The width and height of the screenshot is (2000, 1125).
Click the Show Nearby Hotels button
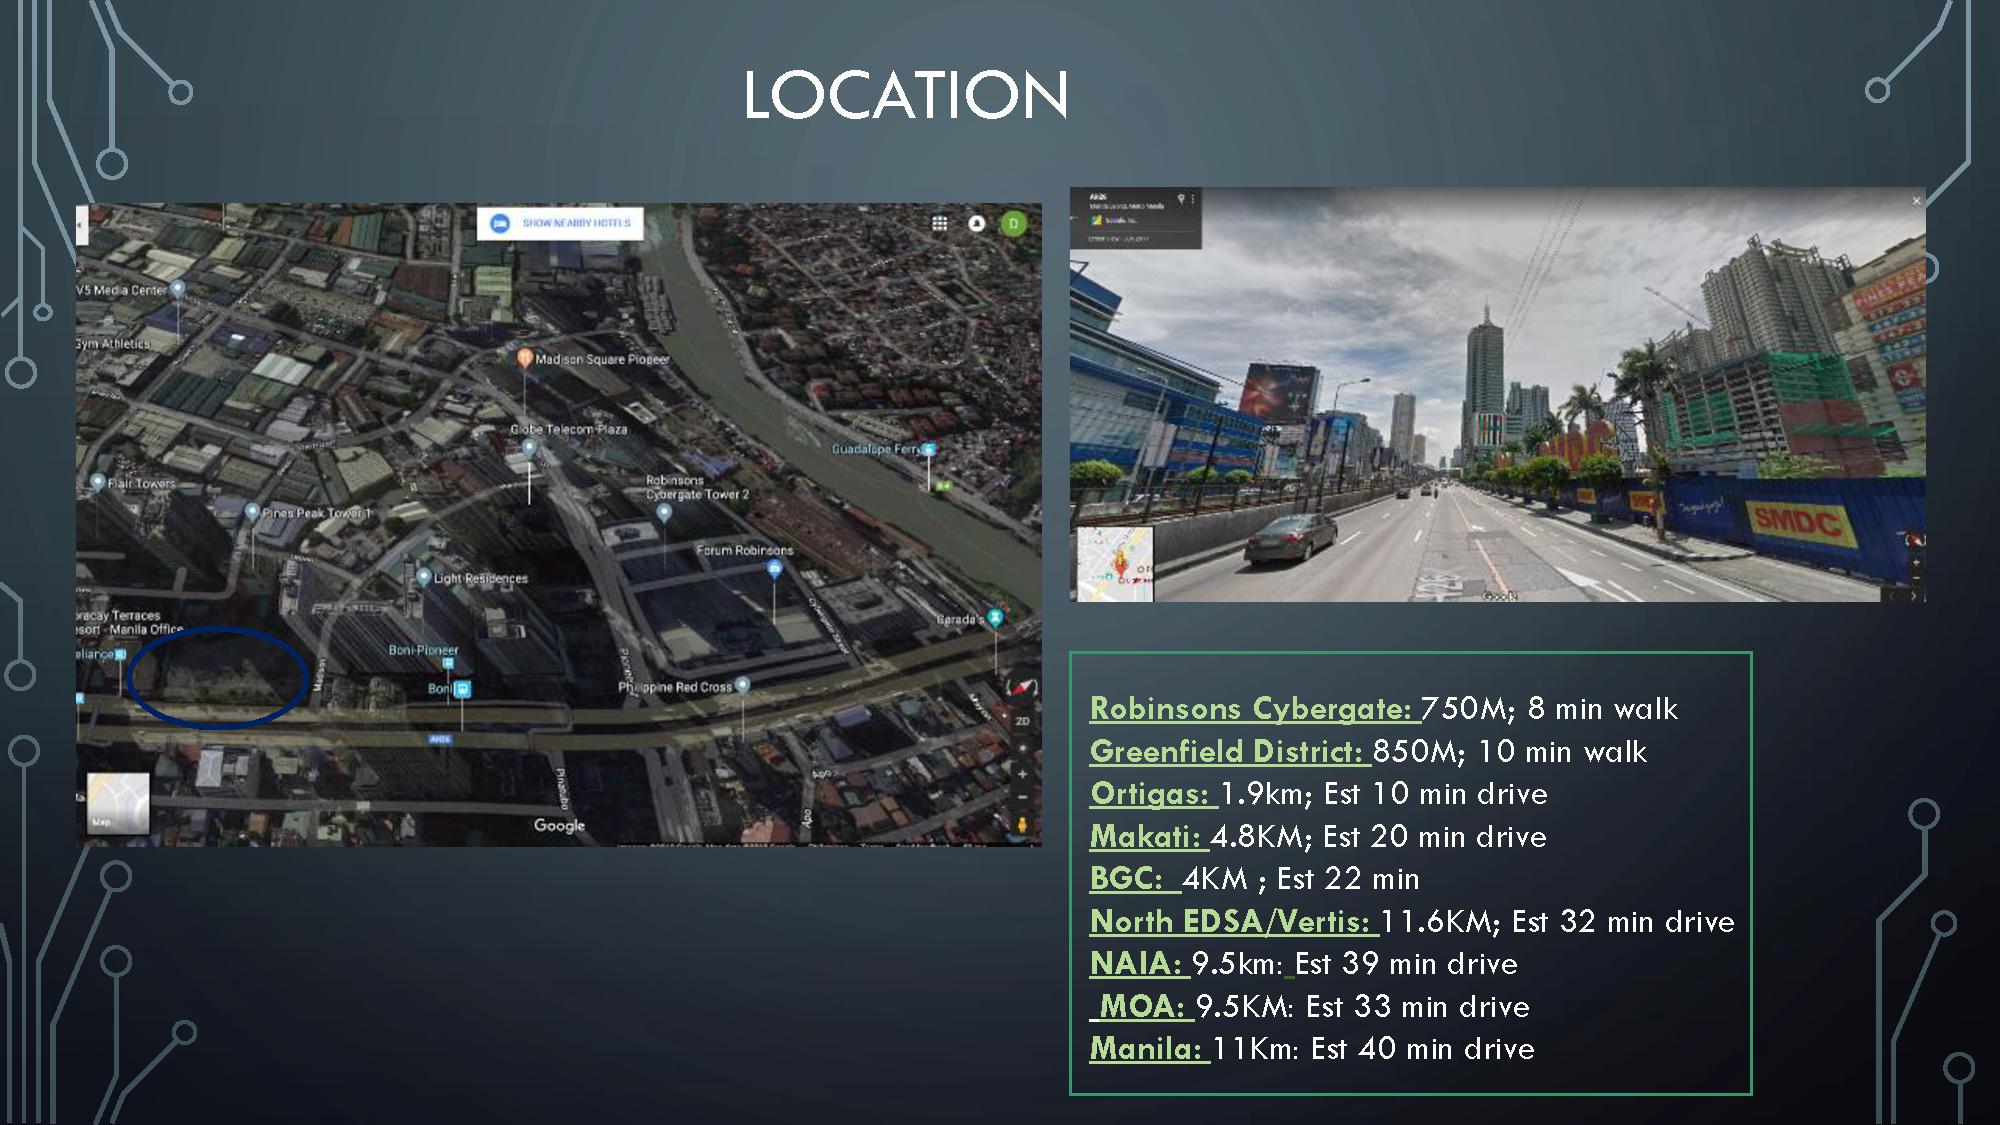click(x=559, y=223)
